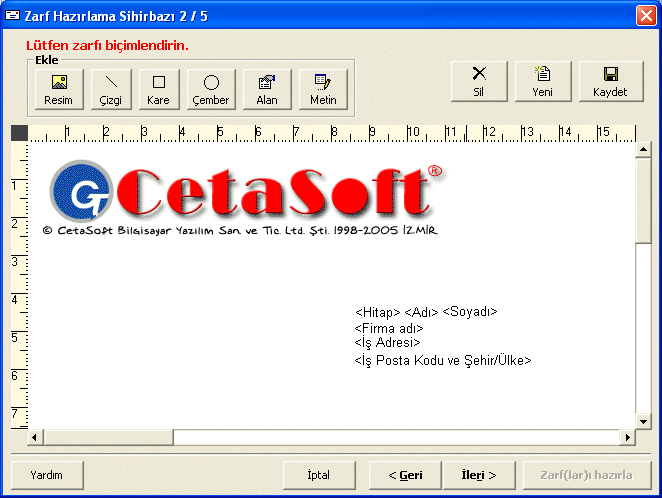Click the horizontal scrollbar left arrow

pyautogui.click(x=35, y=437)
